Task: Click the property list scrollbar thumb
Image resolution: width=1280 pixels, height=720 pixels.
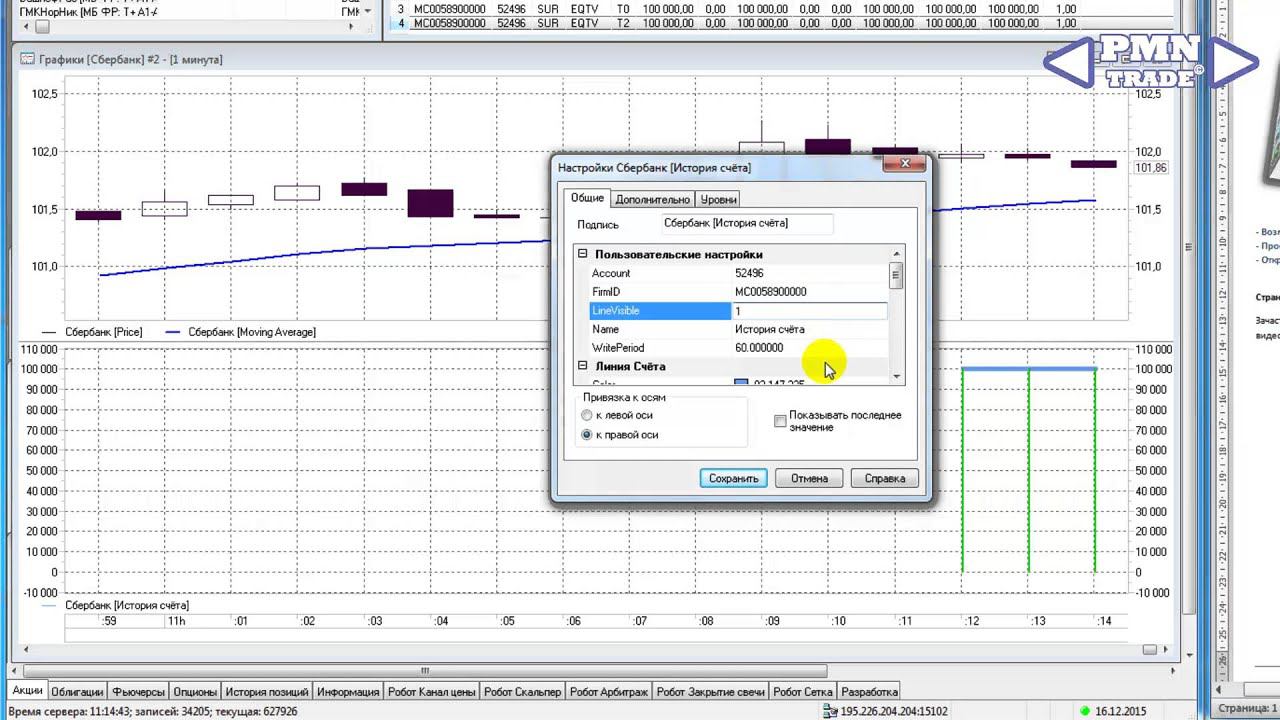Action: [896, 276]
